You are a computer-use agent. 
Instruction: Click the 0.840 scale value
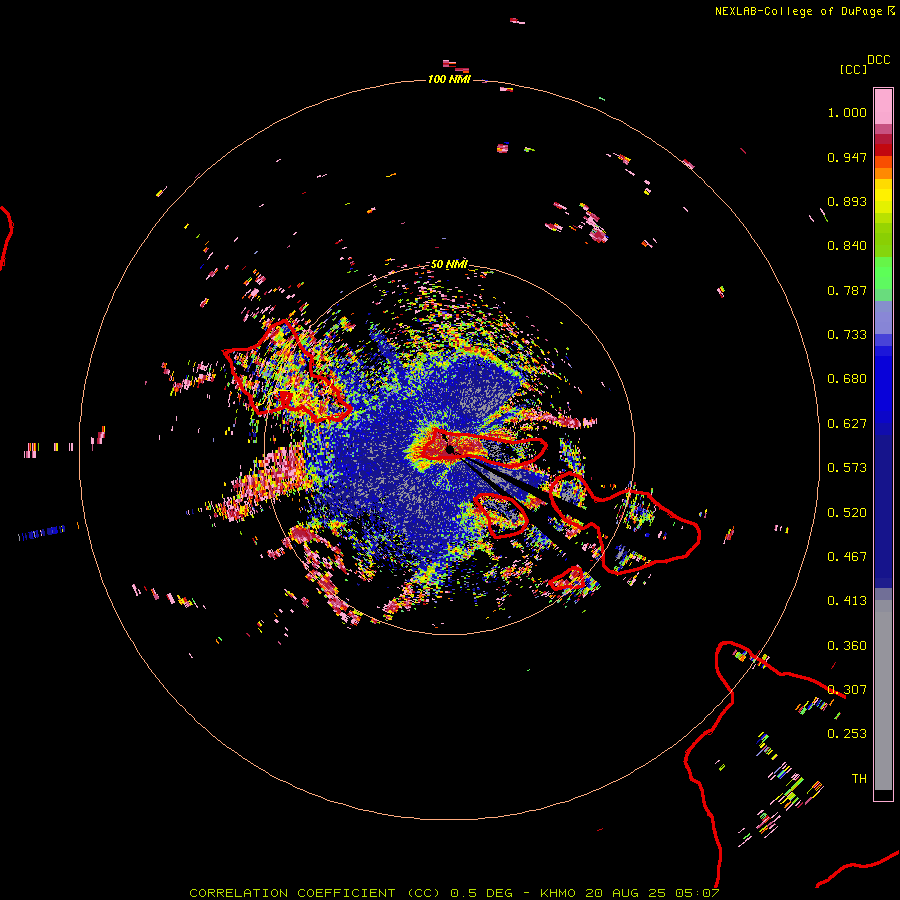(847, 246)
